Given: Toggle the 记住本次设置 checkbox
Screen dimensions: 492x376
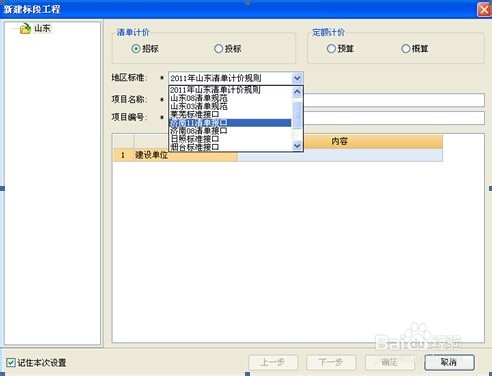Looking at the screenshot, I should click(11, 362).
